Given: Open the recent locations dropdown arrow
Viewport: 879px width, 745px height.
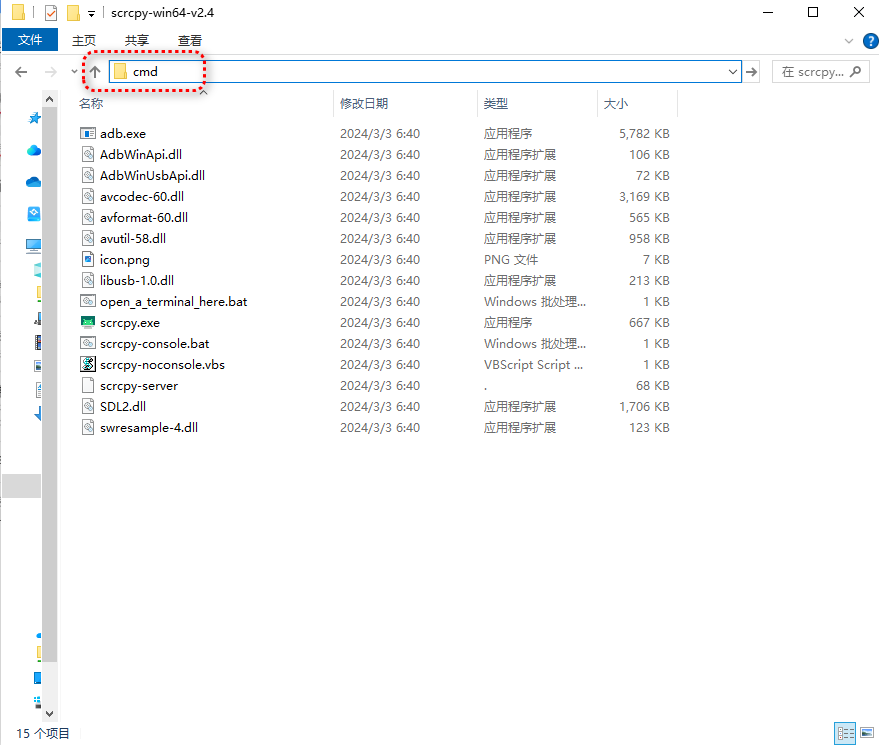Looking at the screenshot, I should point(74,72).
